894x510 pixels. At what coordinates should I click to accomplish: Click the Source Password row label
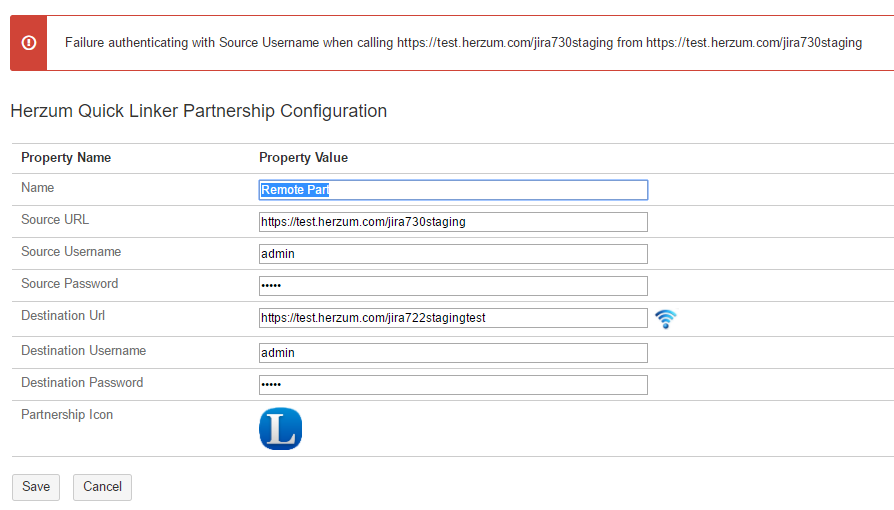coord(69,284)
